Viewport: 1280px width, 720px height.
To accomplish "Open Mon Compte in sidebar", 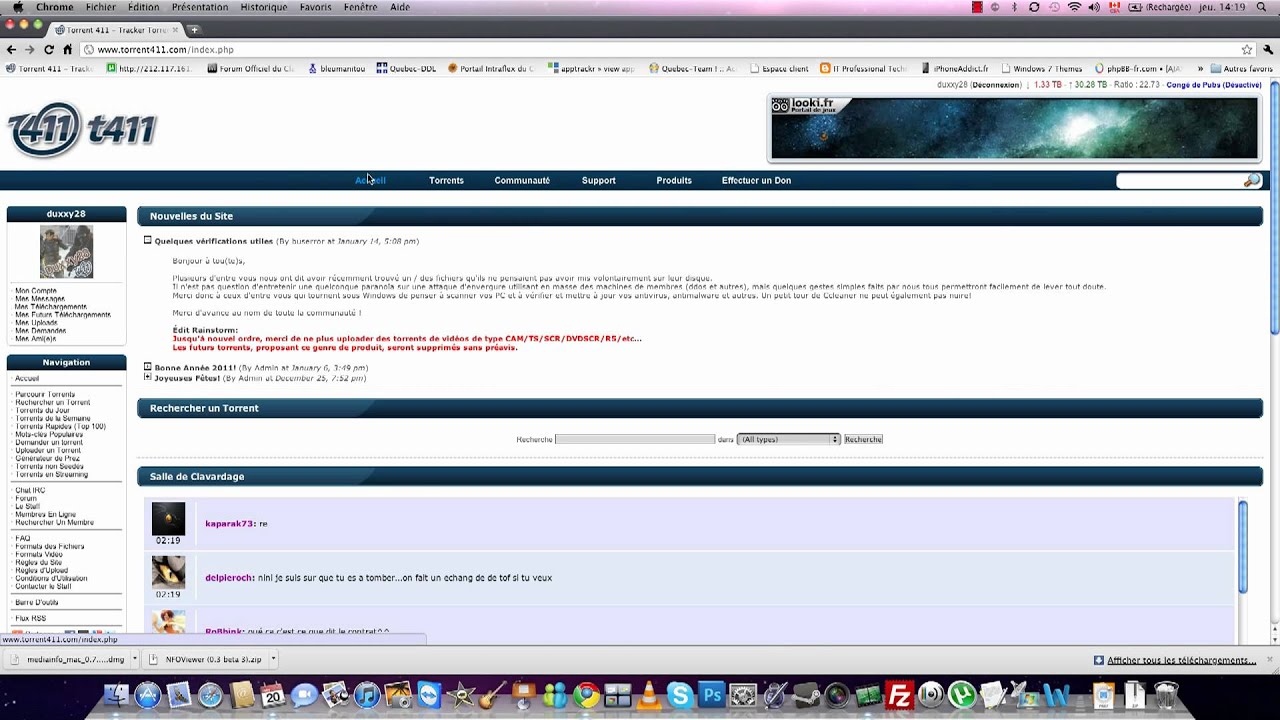I will pyautogui.click(x=36, y=291).
